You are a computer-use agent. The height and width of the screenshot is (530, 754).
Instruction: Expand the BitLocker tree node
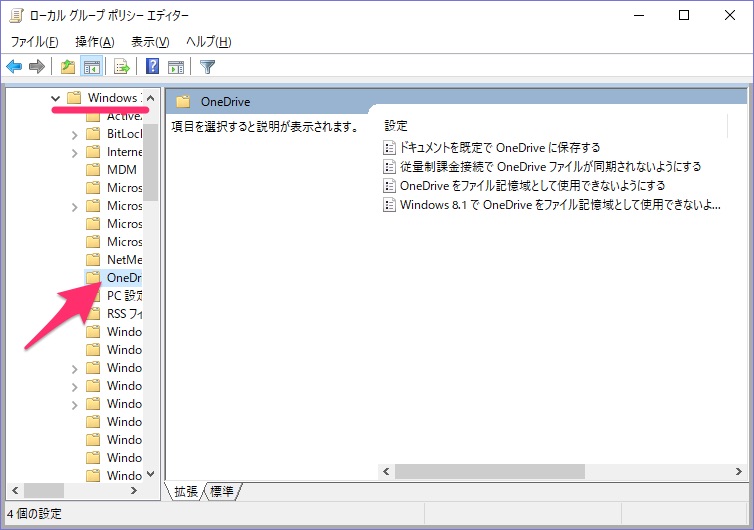75,135
